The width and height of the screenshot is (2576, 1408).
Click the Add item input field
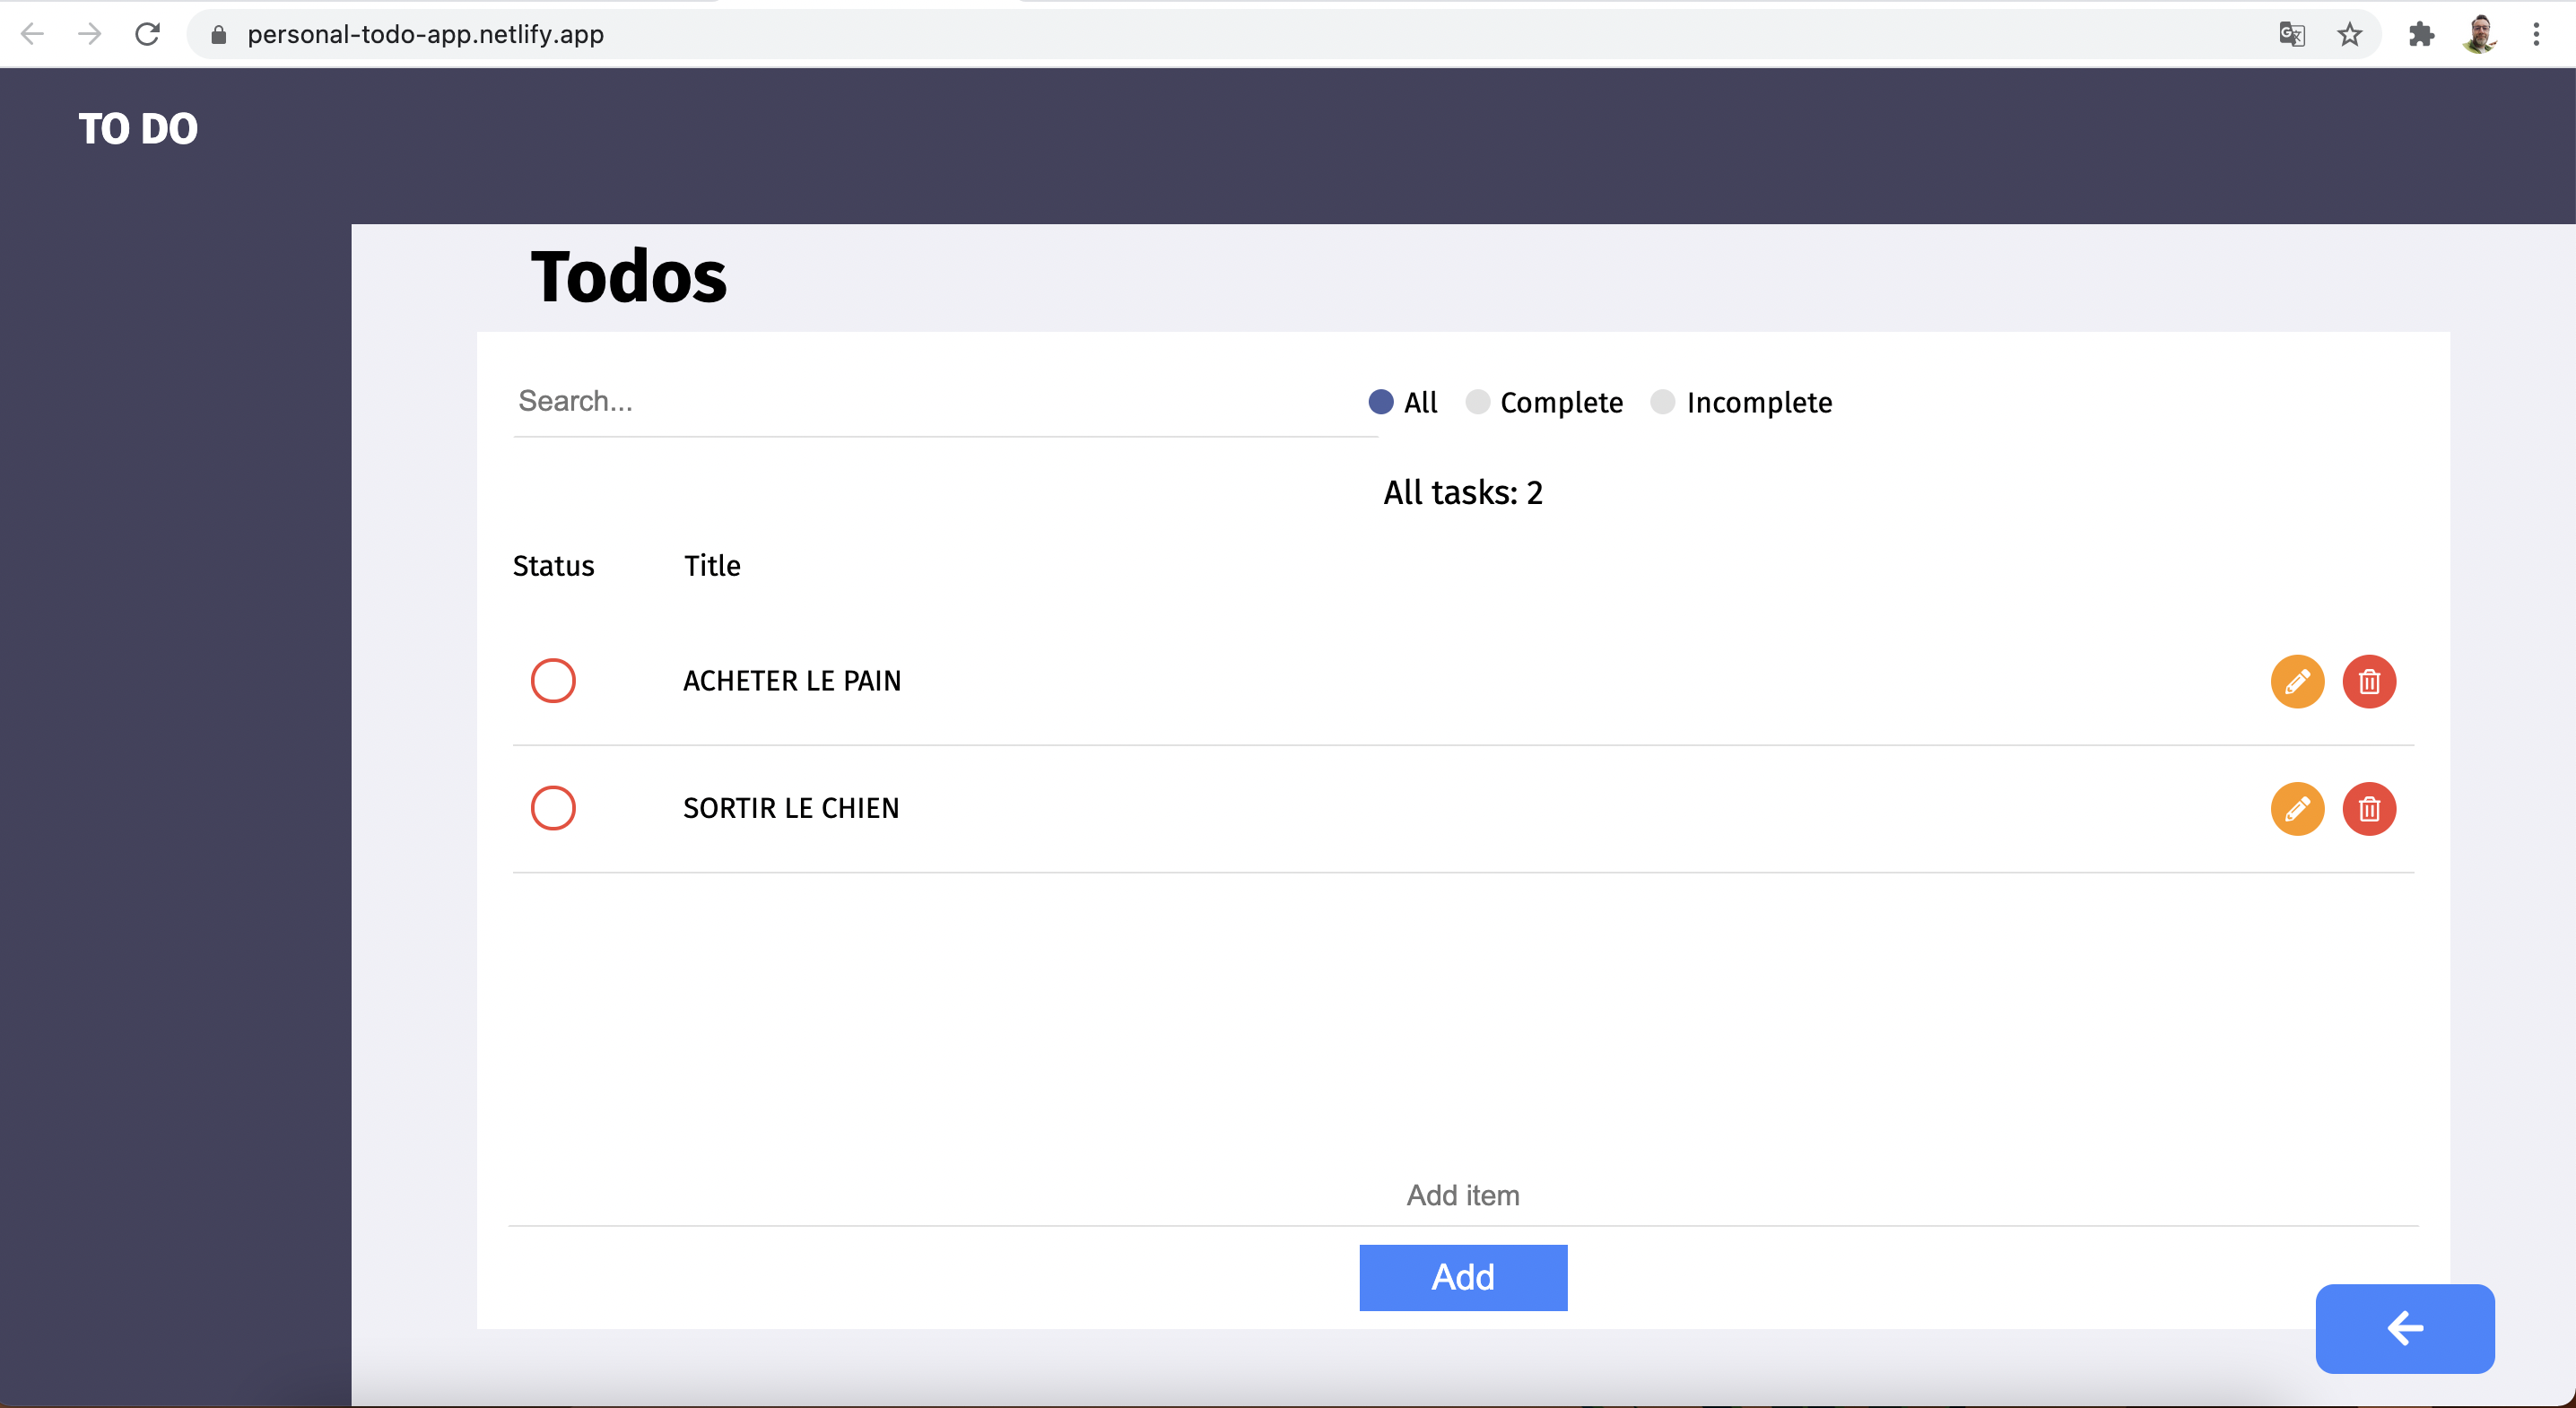(x=1462, y=1195)
